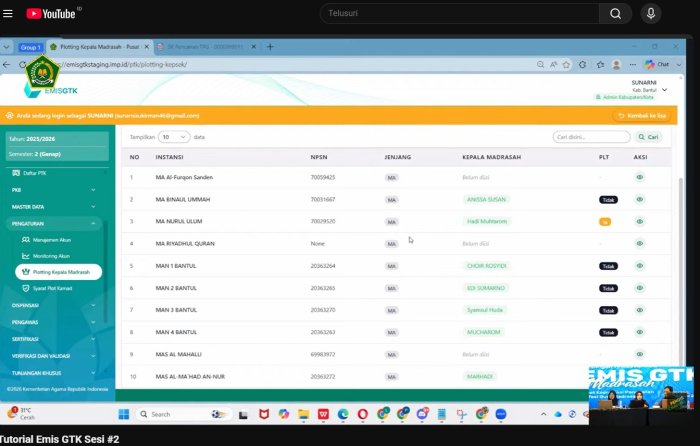Click the orange Ya PLT badge
Image resolution: width=700 pixels, height=446 pixels.
(605, 222)
